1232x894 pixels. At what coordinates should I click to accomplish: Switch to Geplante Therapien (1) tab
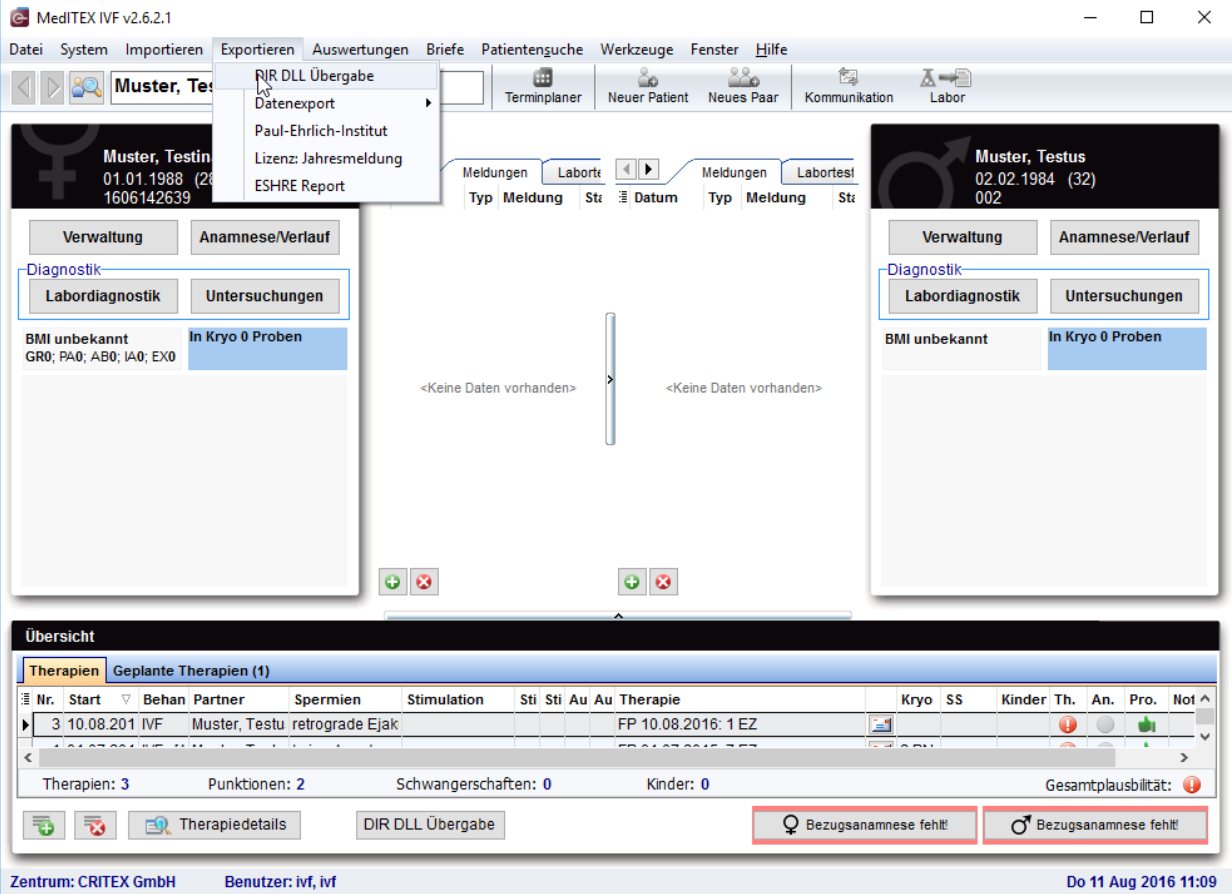coord(191,671)
